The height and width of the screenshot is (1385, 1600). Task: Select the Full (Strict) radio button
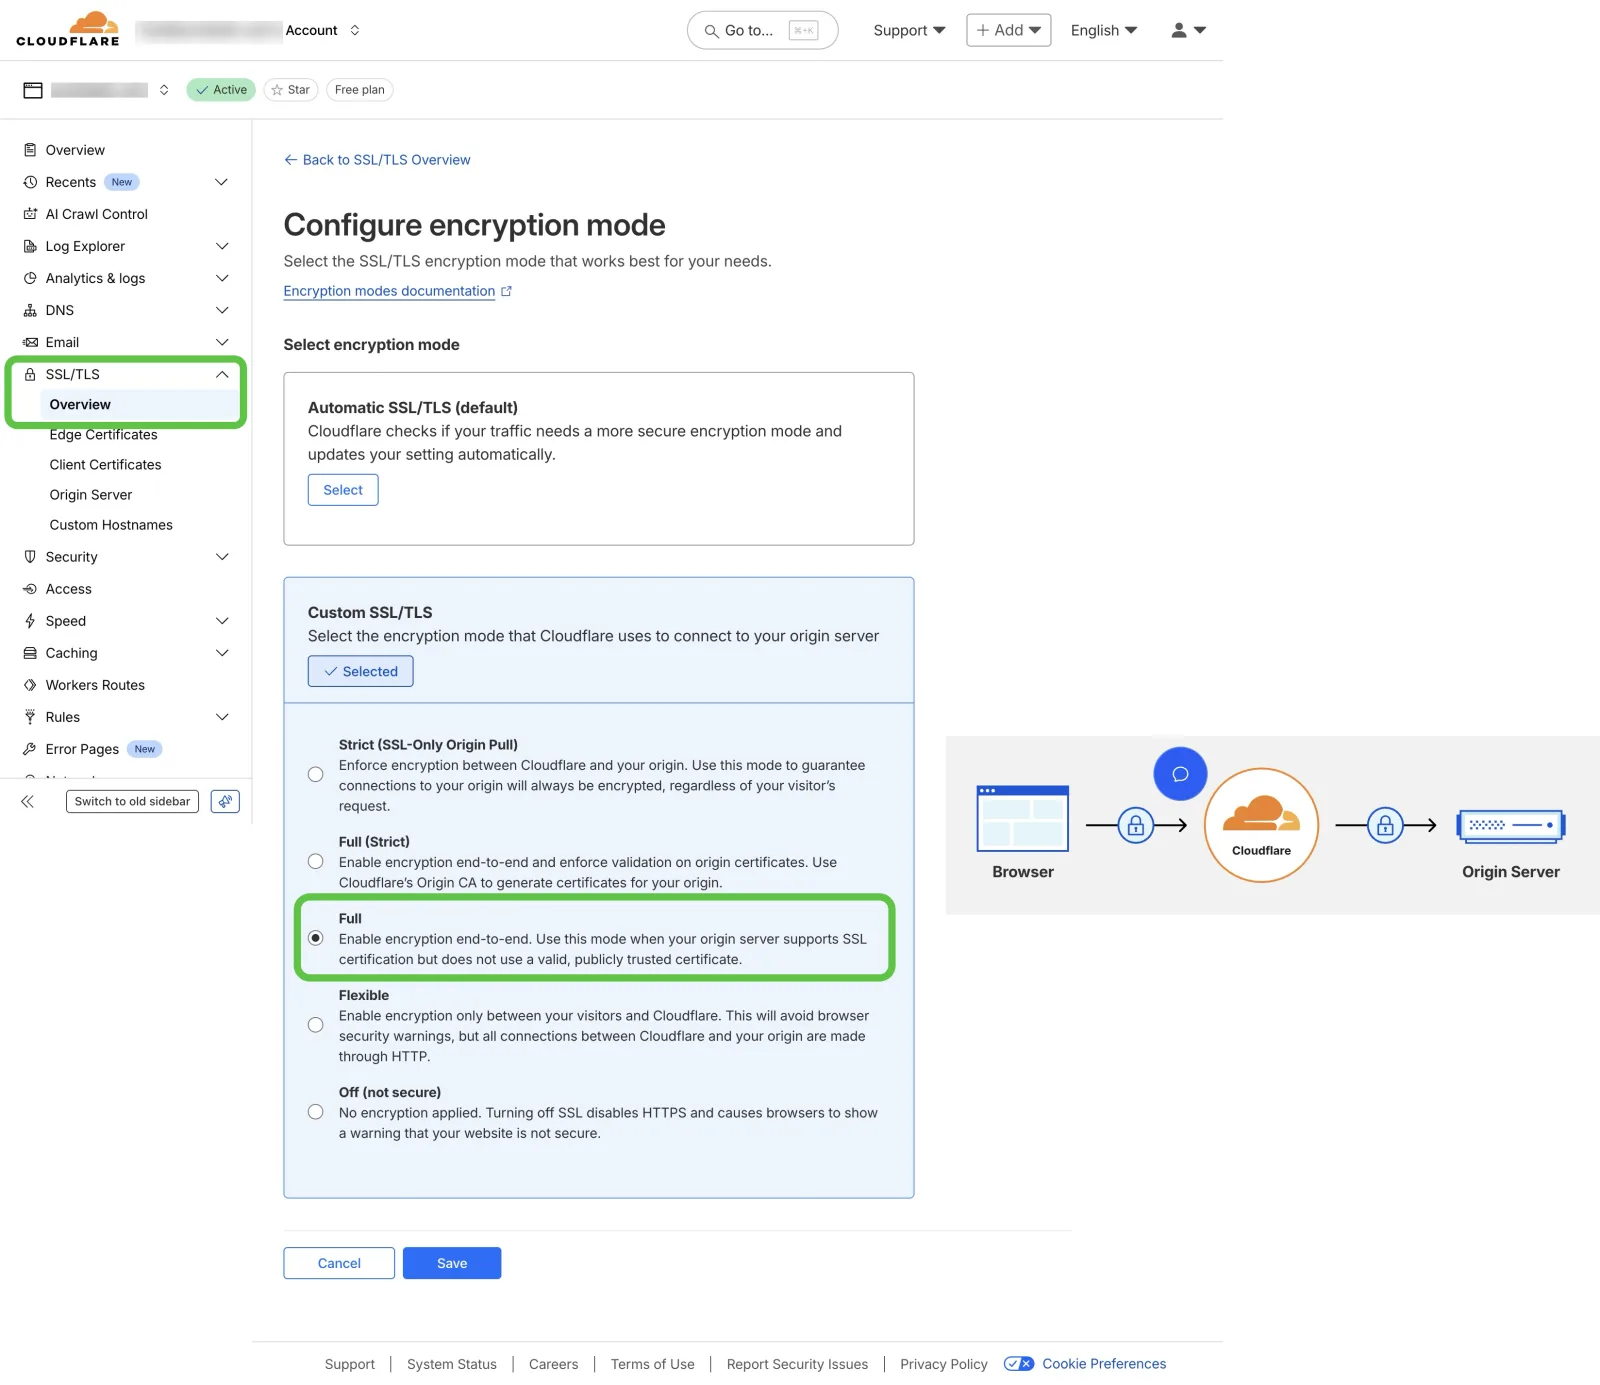(316, 862)
